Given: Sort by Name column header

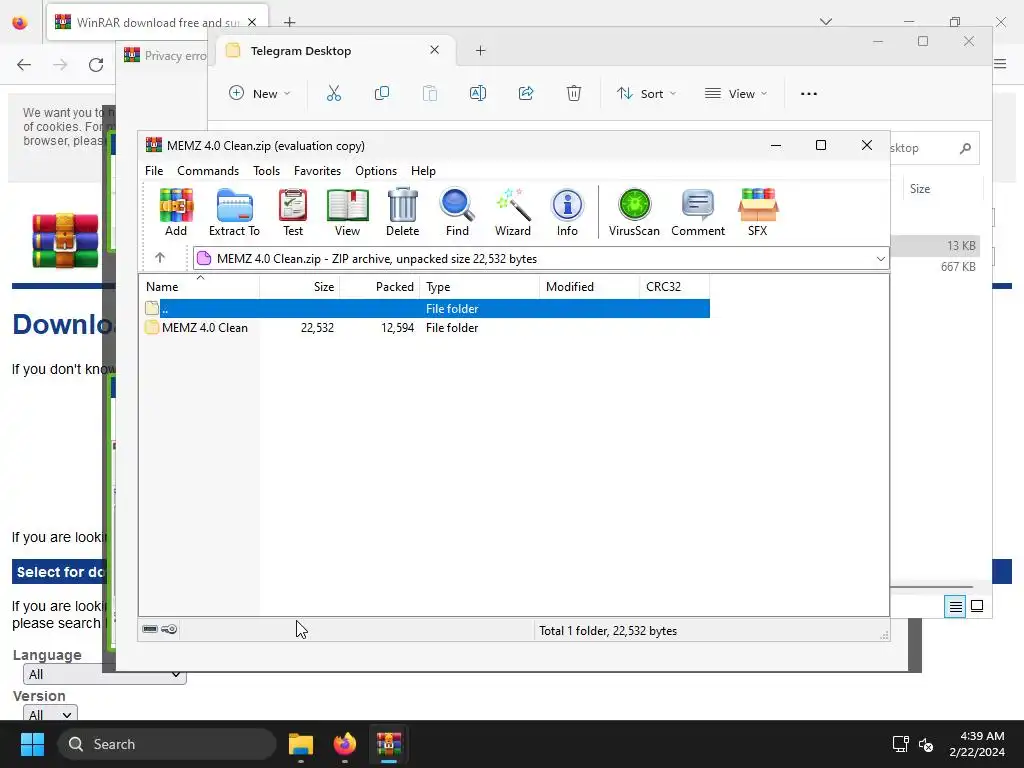Looking at the screenshot, I should click(200, 287).
